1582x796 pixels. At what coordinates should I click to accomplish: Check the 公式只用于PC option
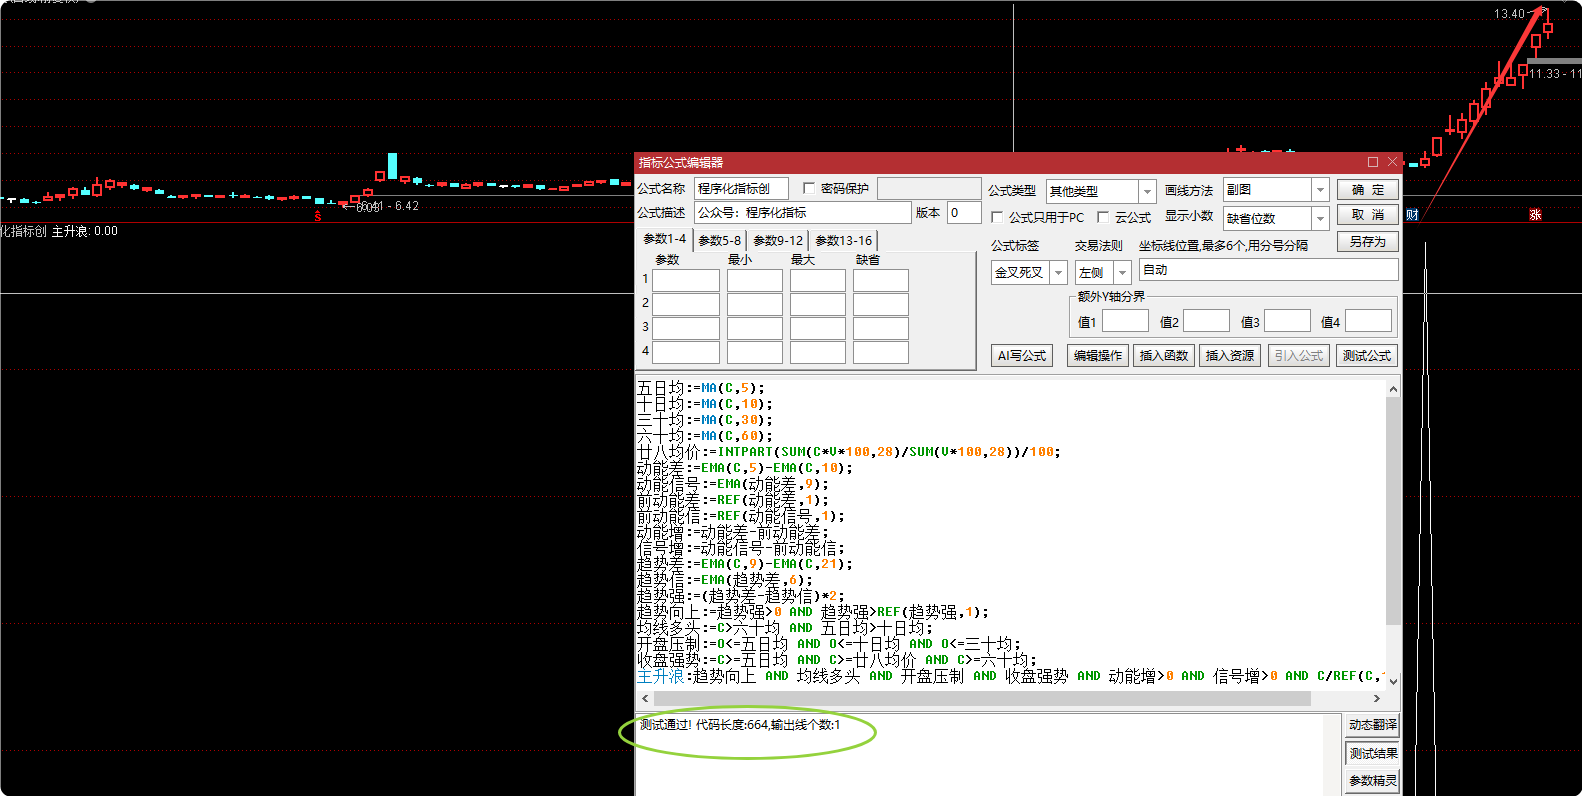pyautogui.click(x=997, y=217)
